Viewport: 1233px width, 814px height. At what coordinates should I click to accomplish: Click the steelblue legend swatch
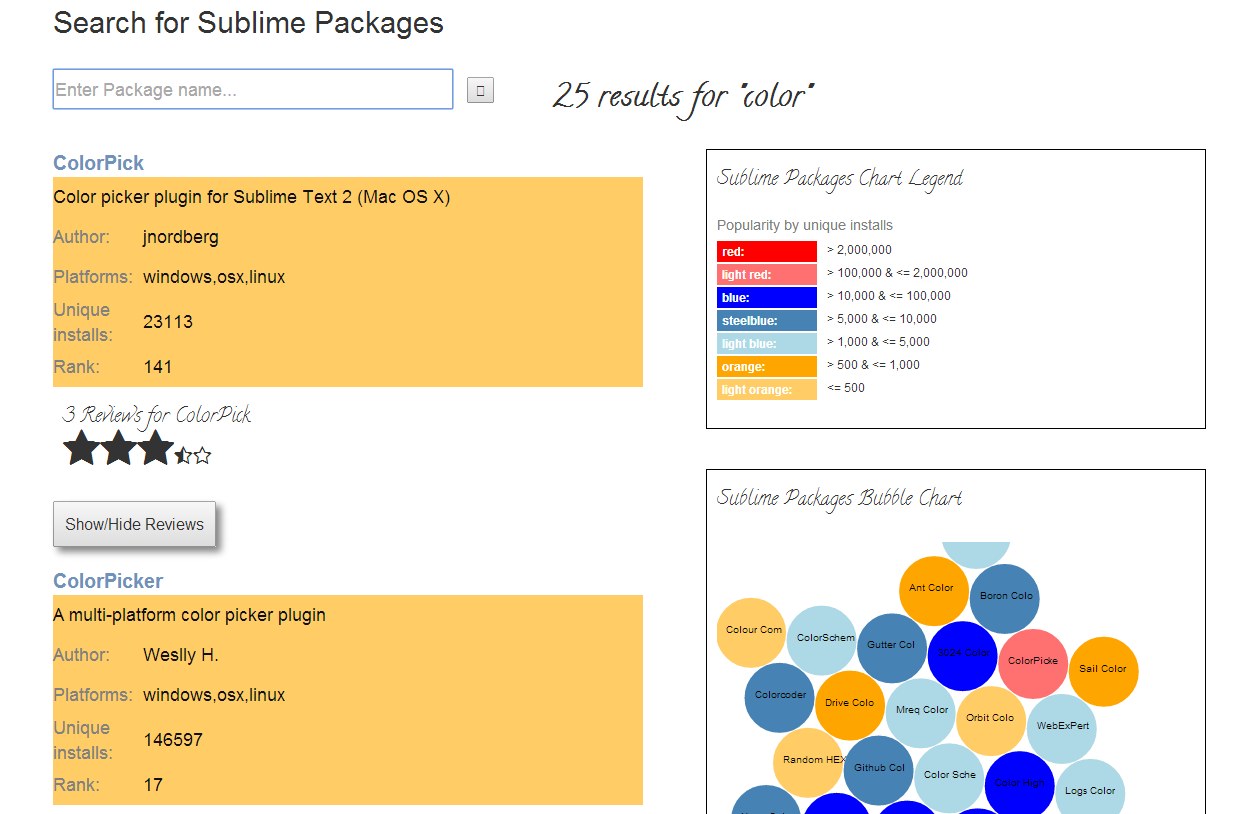767,321
